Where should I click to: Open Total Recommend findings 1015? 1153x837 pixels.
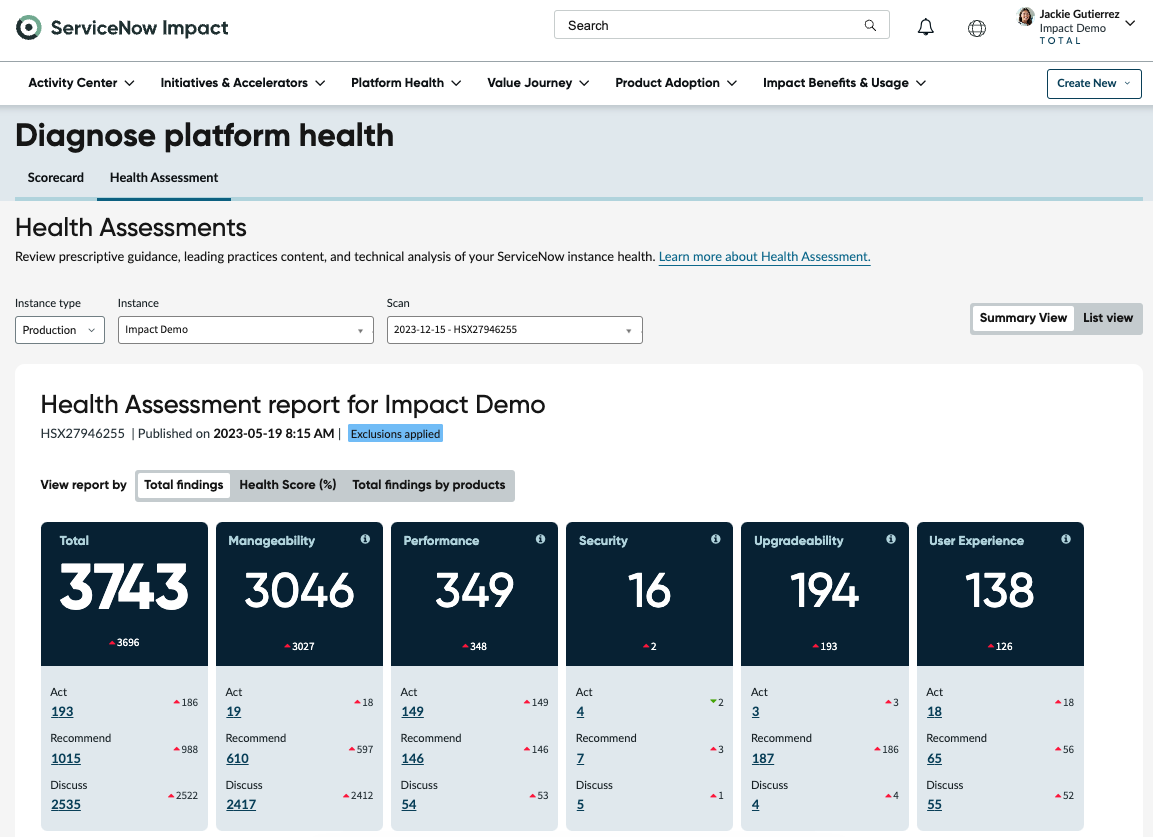65,758
